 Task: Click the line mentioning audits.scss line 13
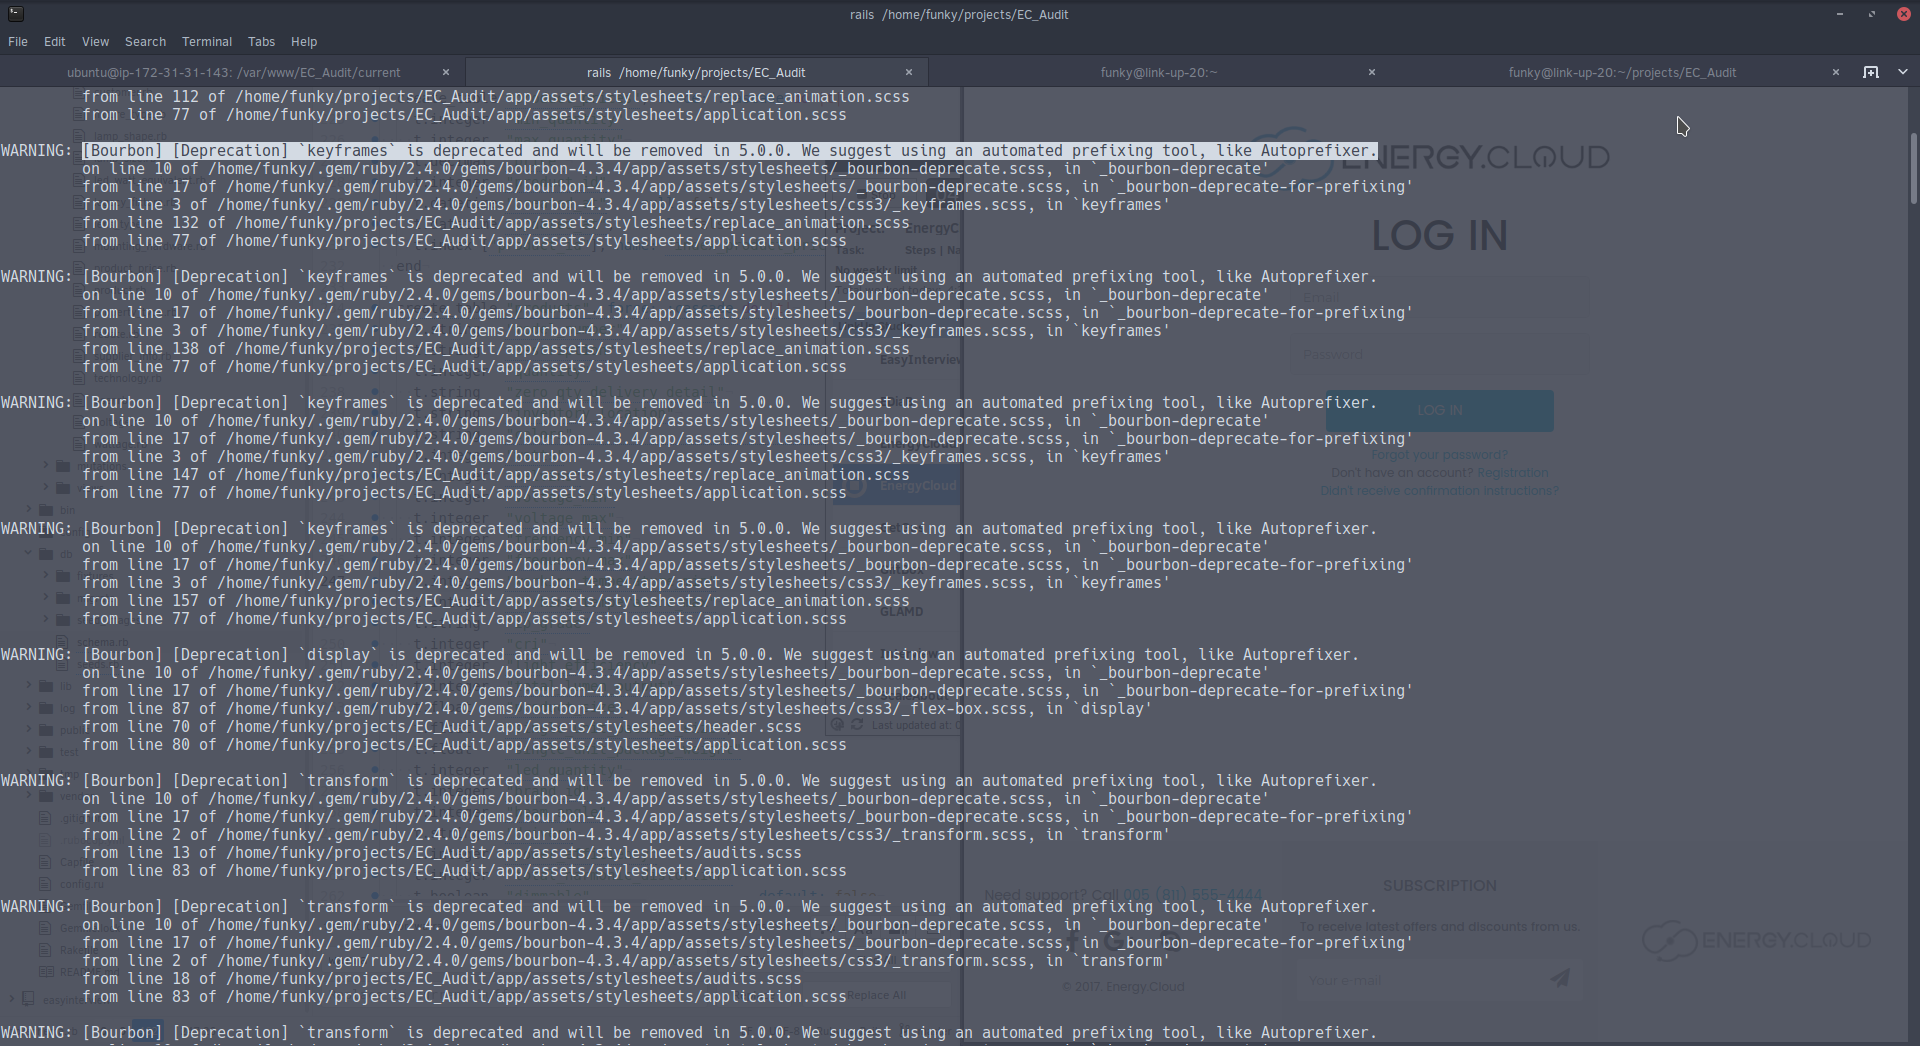(442, 853)
